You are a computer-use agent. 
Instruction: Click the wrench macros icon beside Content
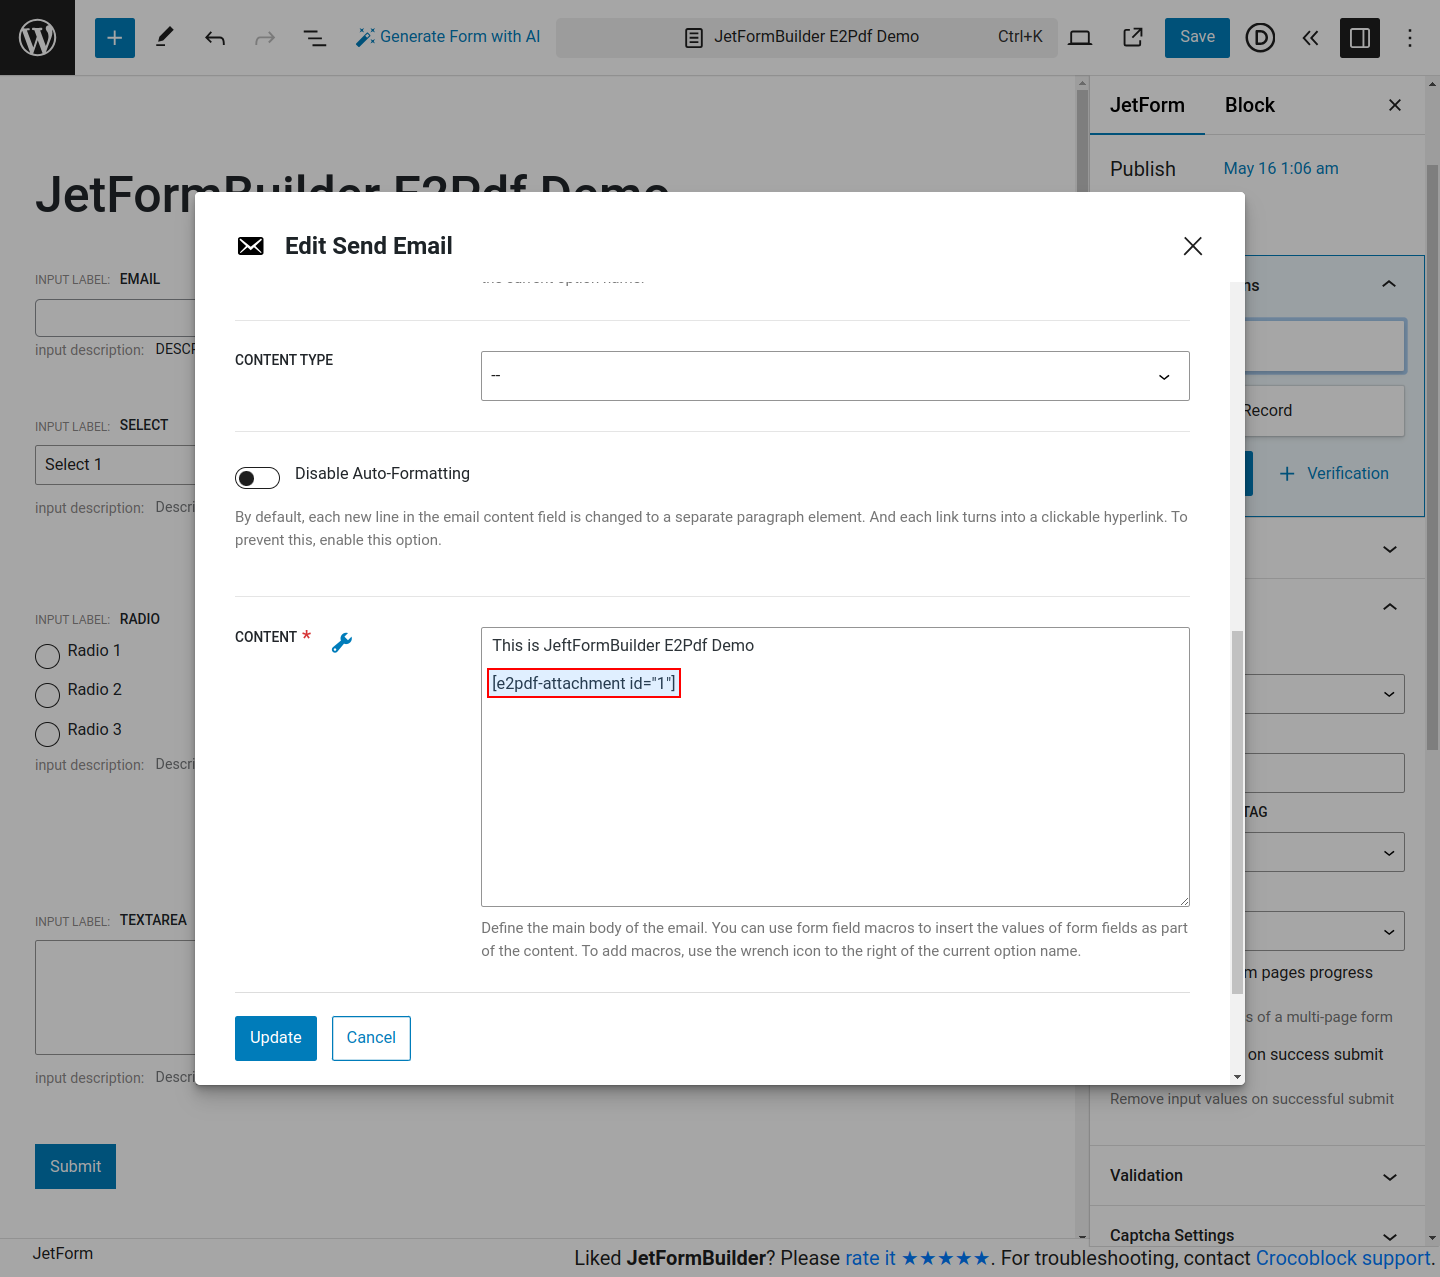(x=342, y=643)
